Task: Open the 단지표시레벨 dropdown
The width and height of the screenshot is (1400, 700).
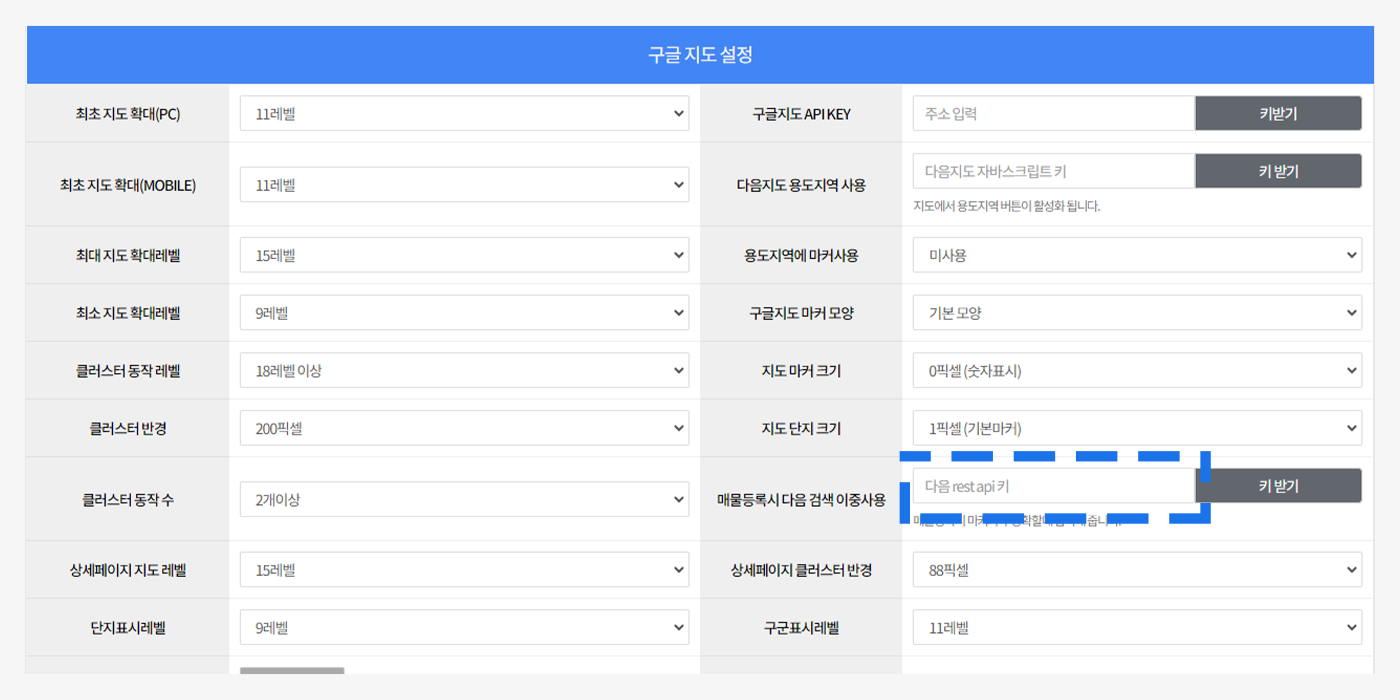Action: click(463, 628)
